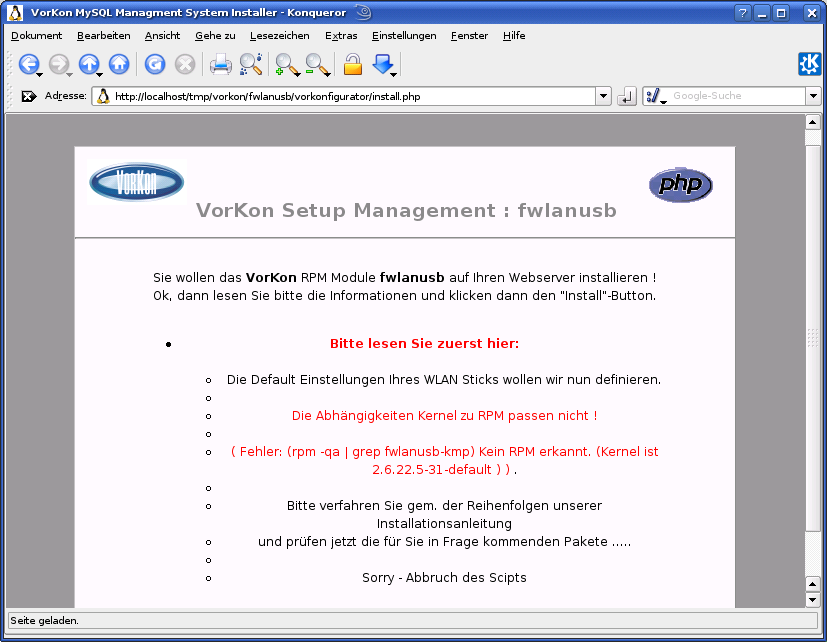Image resolution: width=827 pixels, height=642 pixels.
Task: Click the Back navigation arrow
Action: (28, 64)
